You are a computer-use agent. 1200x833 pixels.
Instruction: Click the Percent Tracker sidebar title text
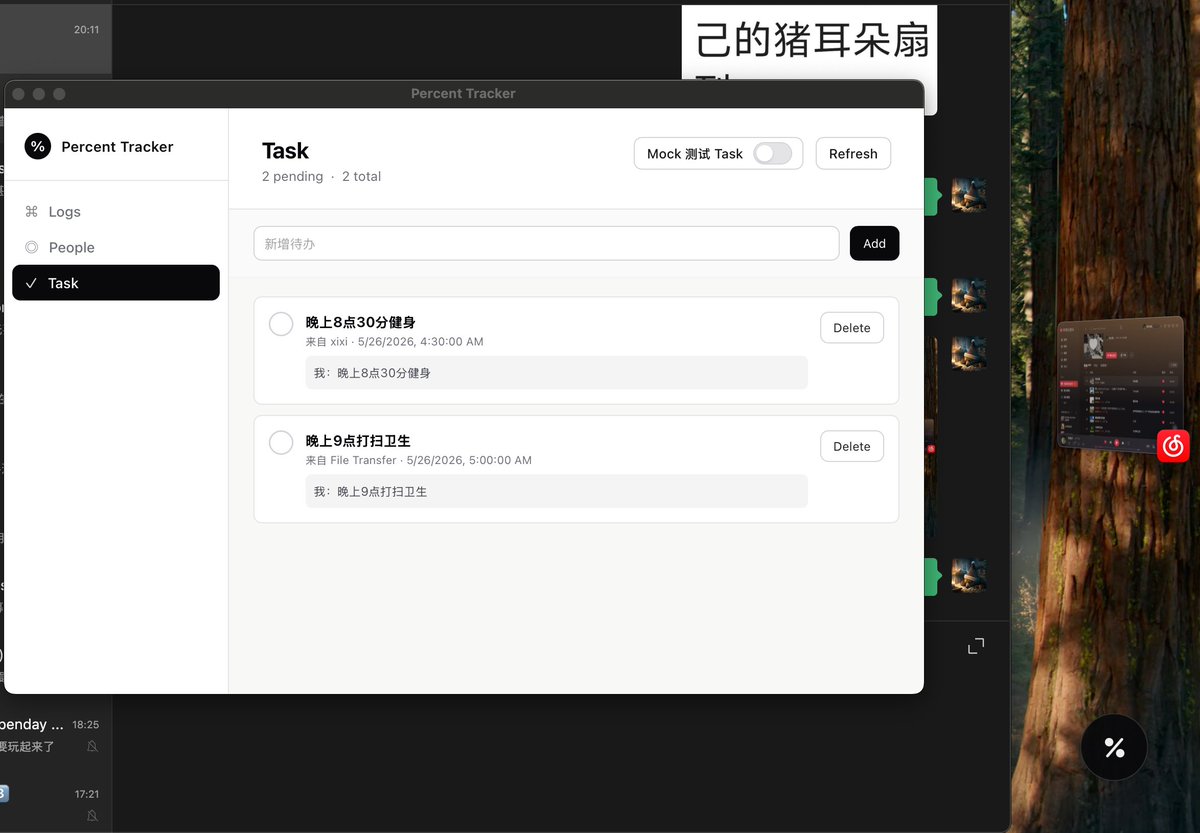pyautogui.click(x=117, y=147)
